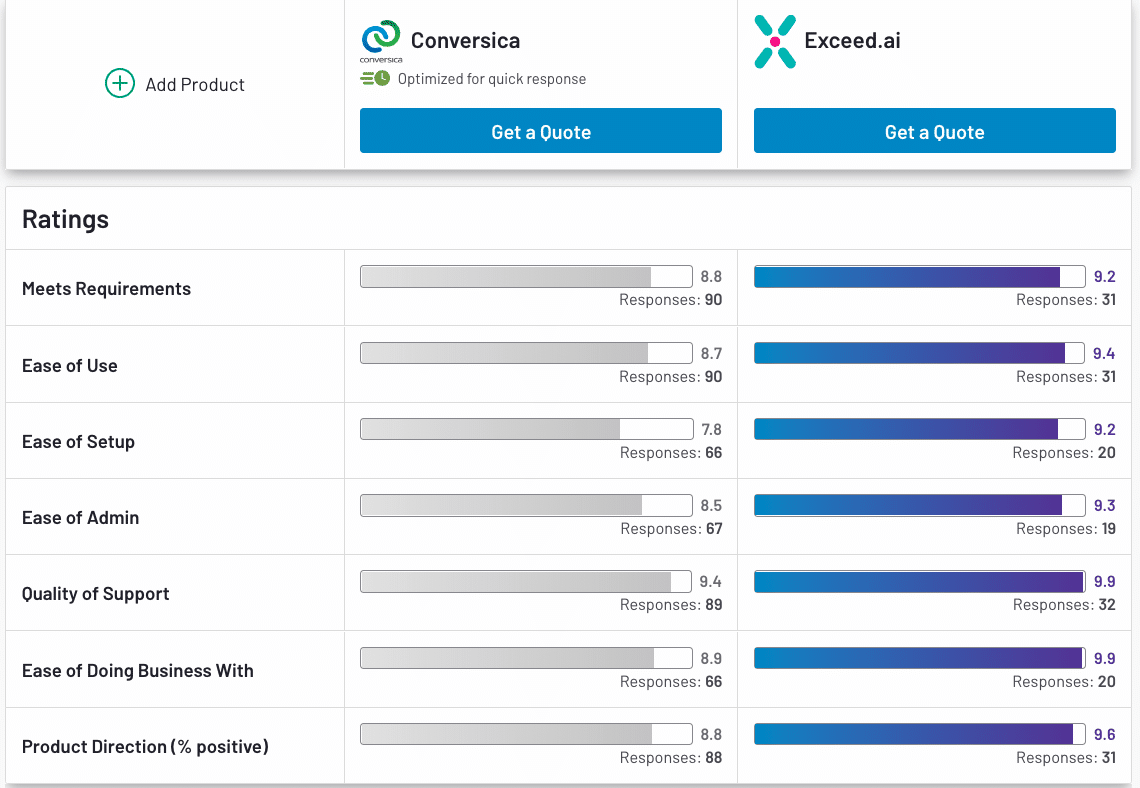Click Conversica's Ease of Use rating bar
1140x788 pixels.
click(x=526, y=353)
